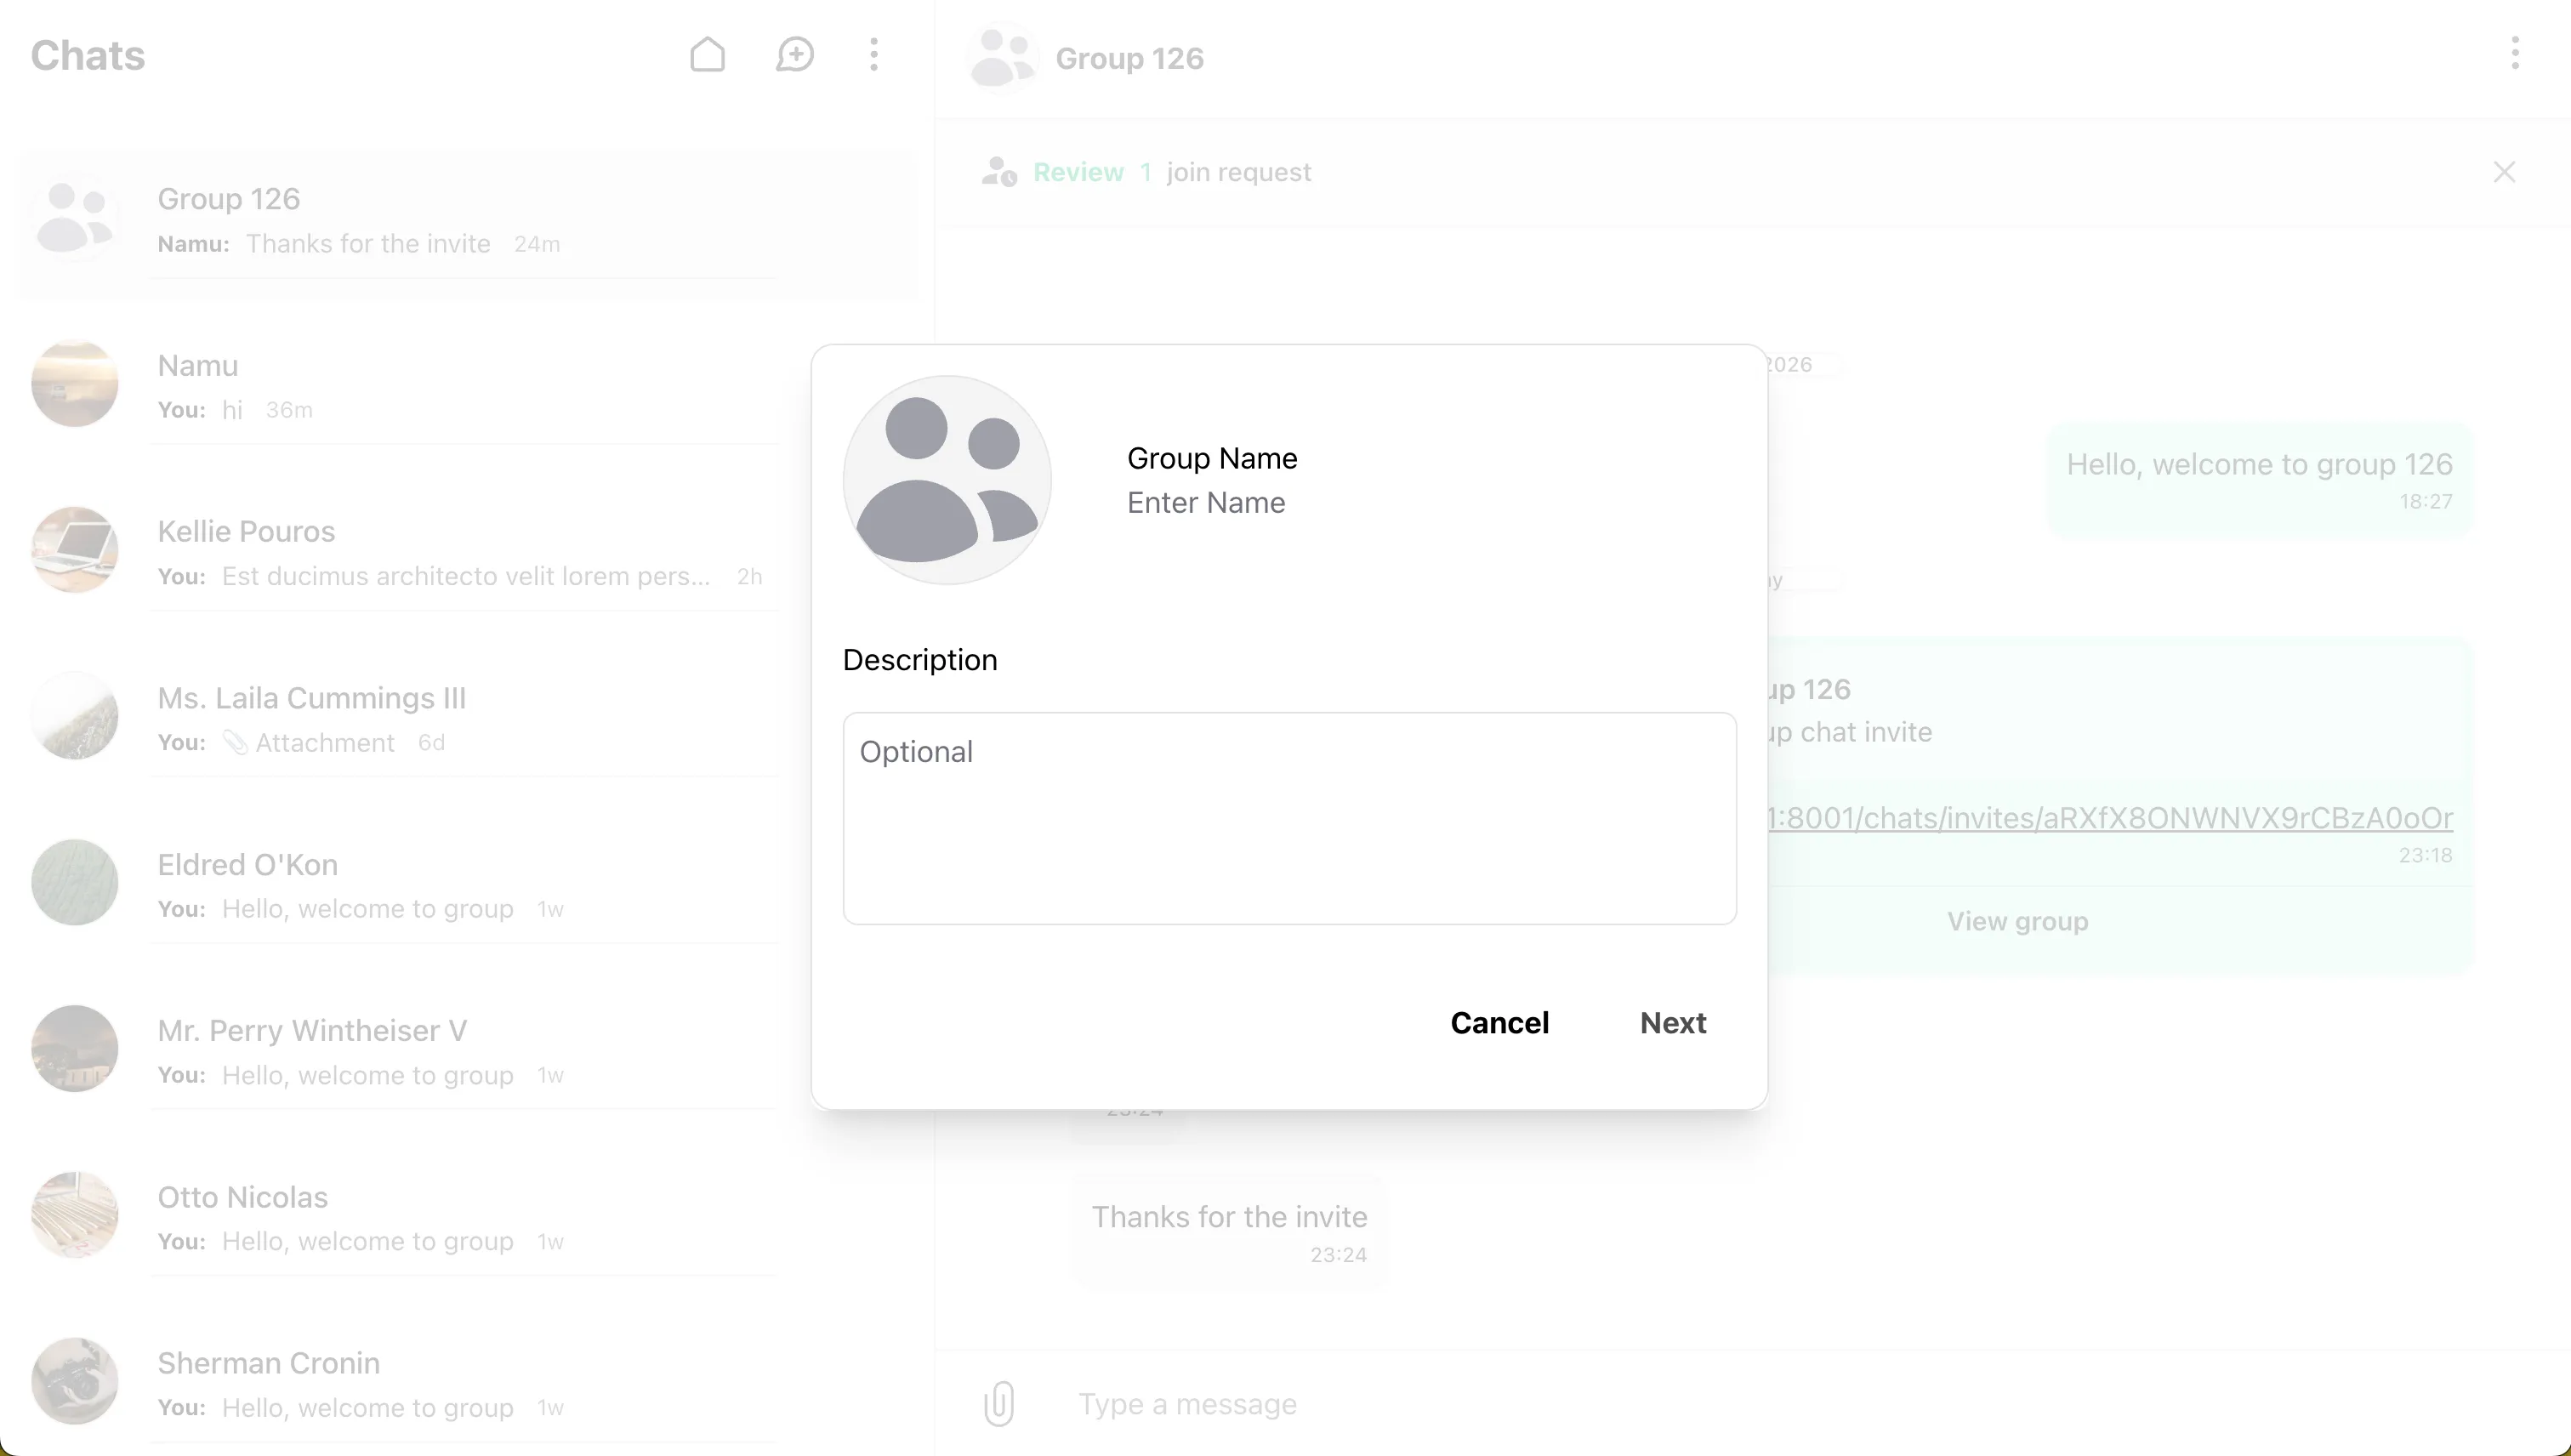
Task: Click Group 126 list avatar icon
Action: pyautogui.click(x=75, y=217)
